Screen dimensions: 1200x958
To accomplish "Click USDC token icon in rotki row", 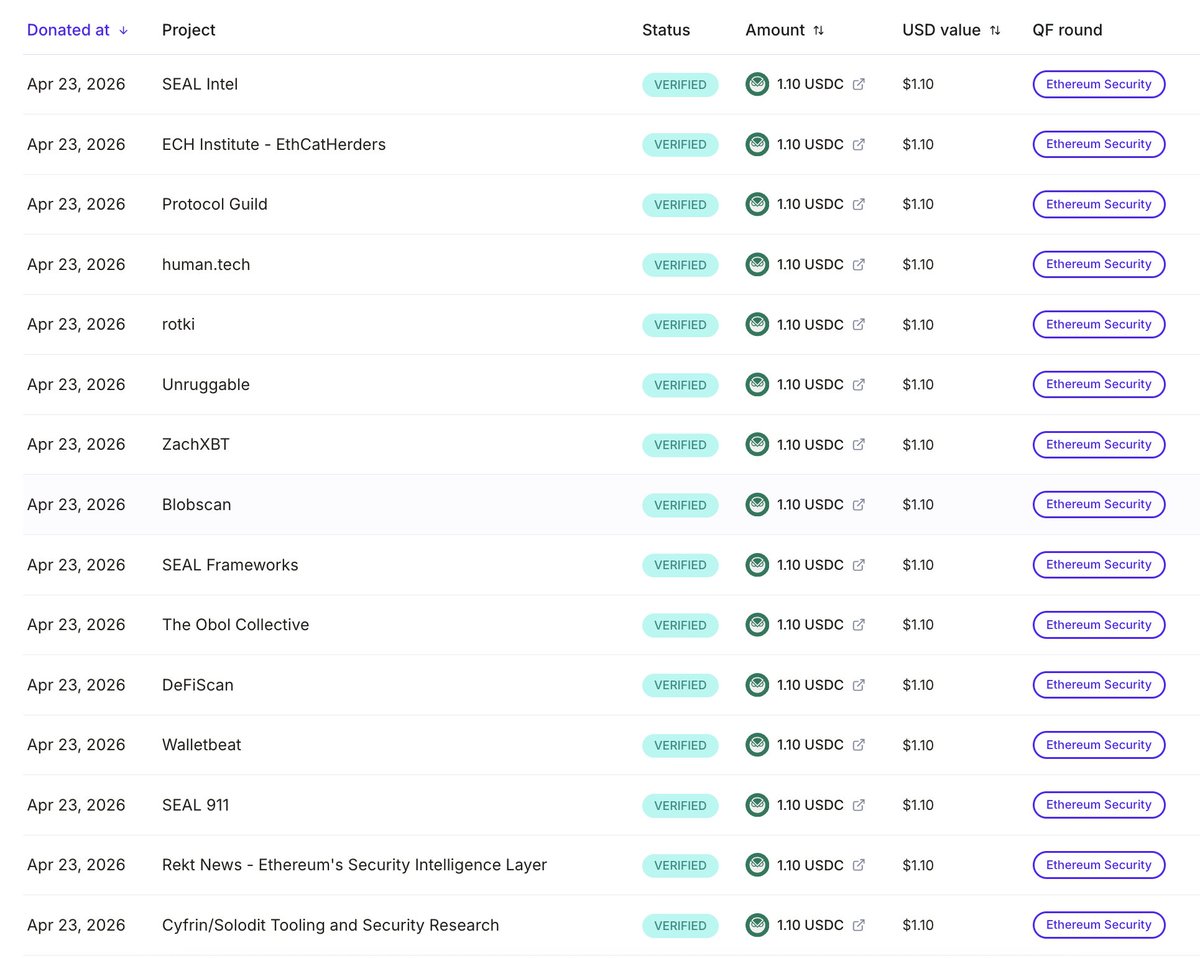I will coord(757,324).
